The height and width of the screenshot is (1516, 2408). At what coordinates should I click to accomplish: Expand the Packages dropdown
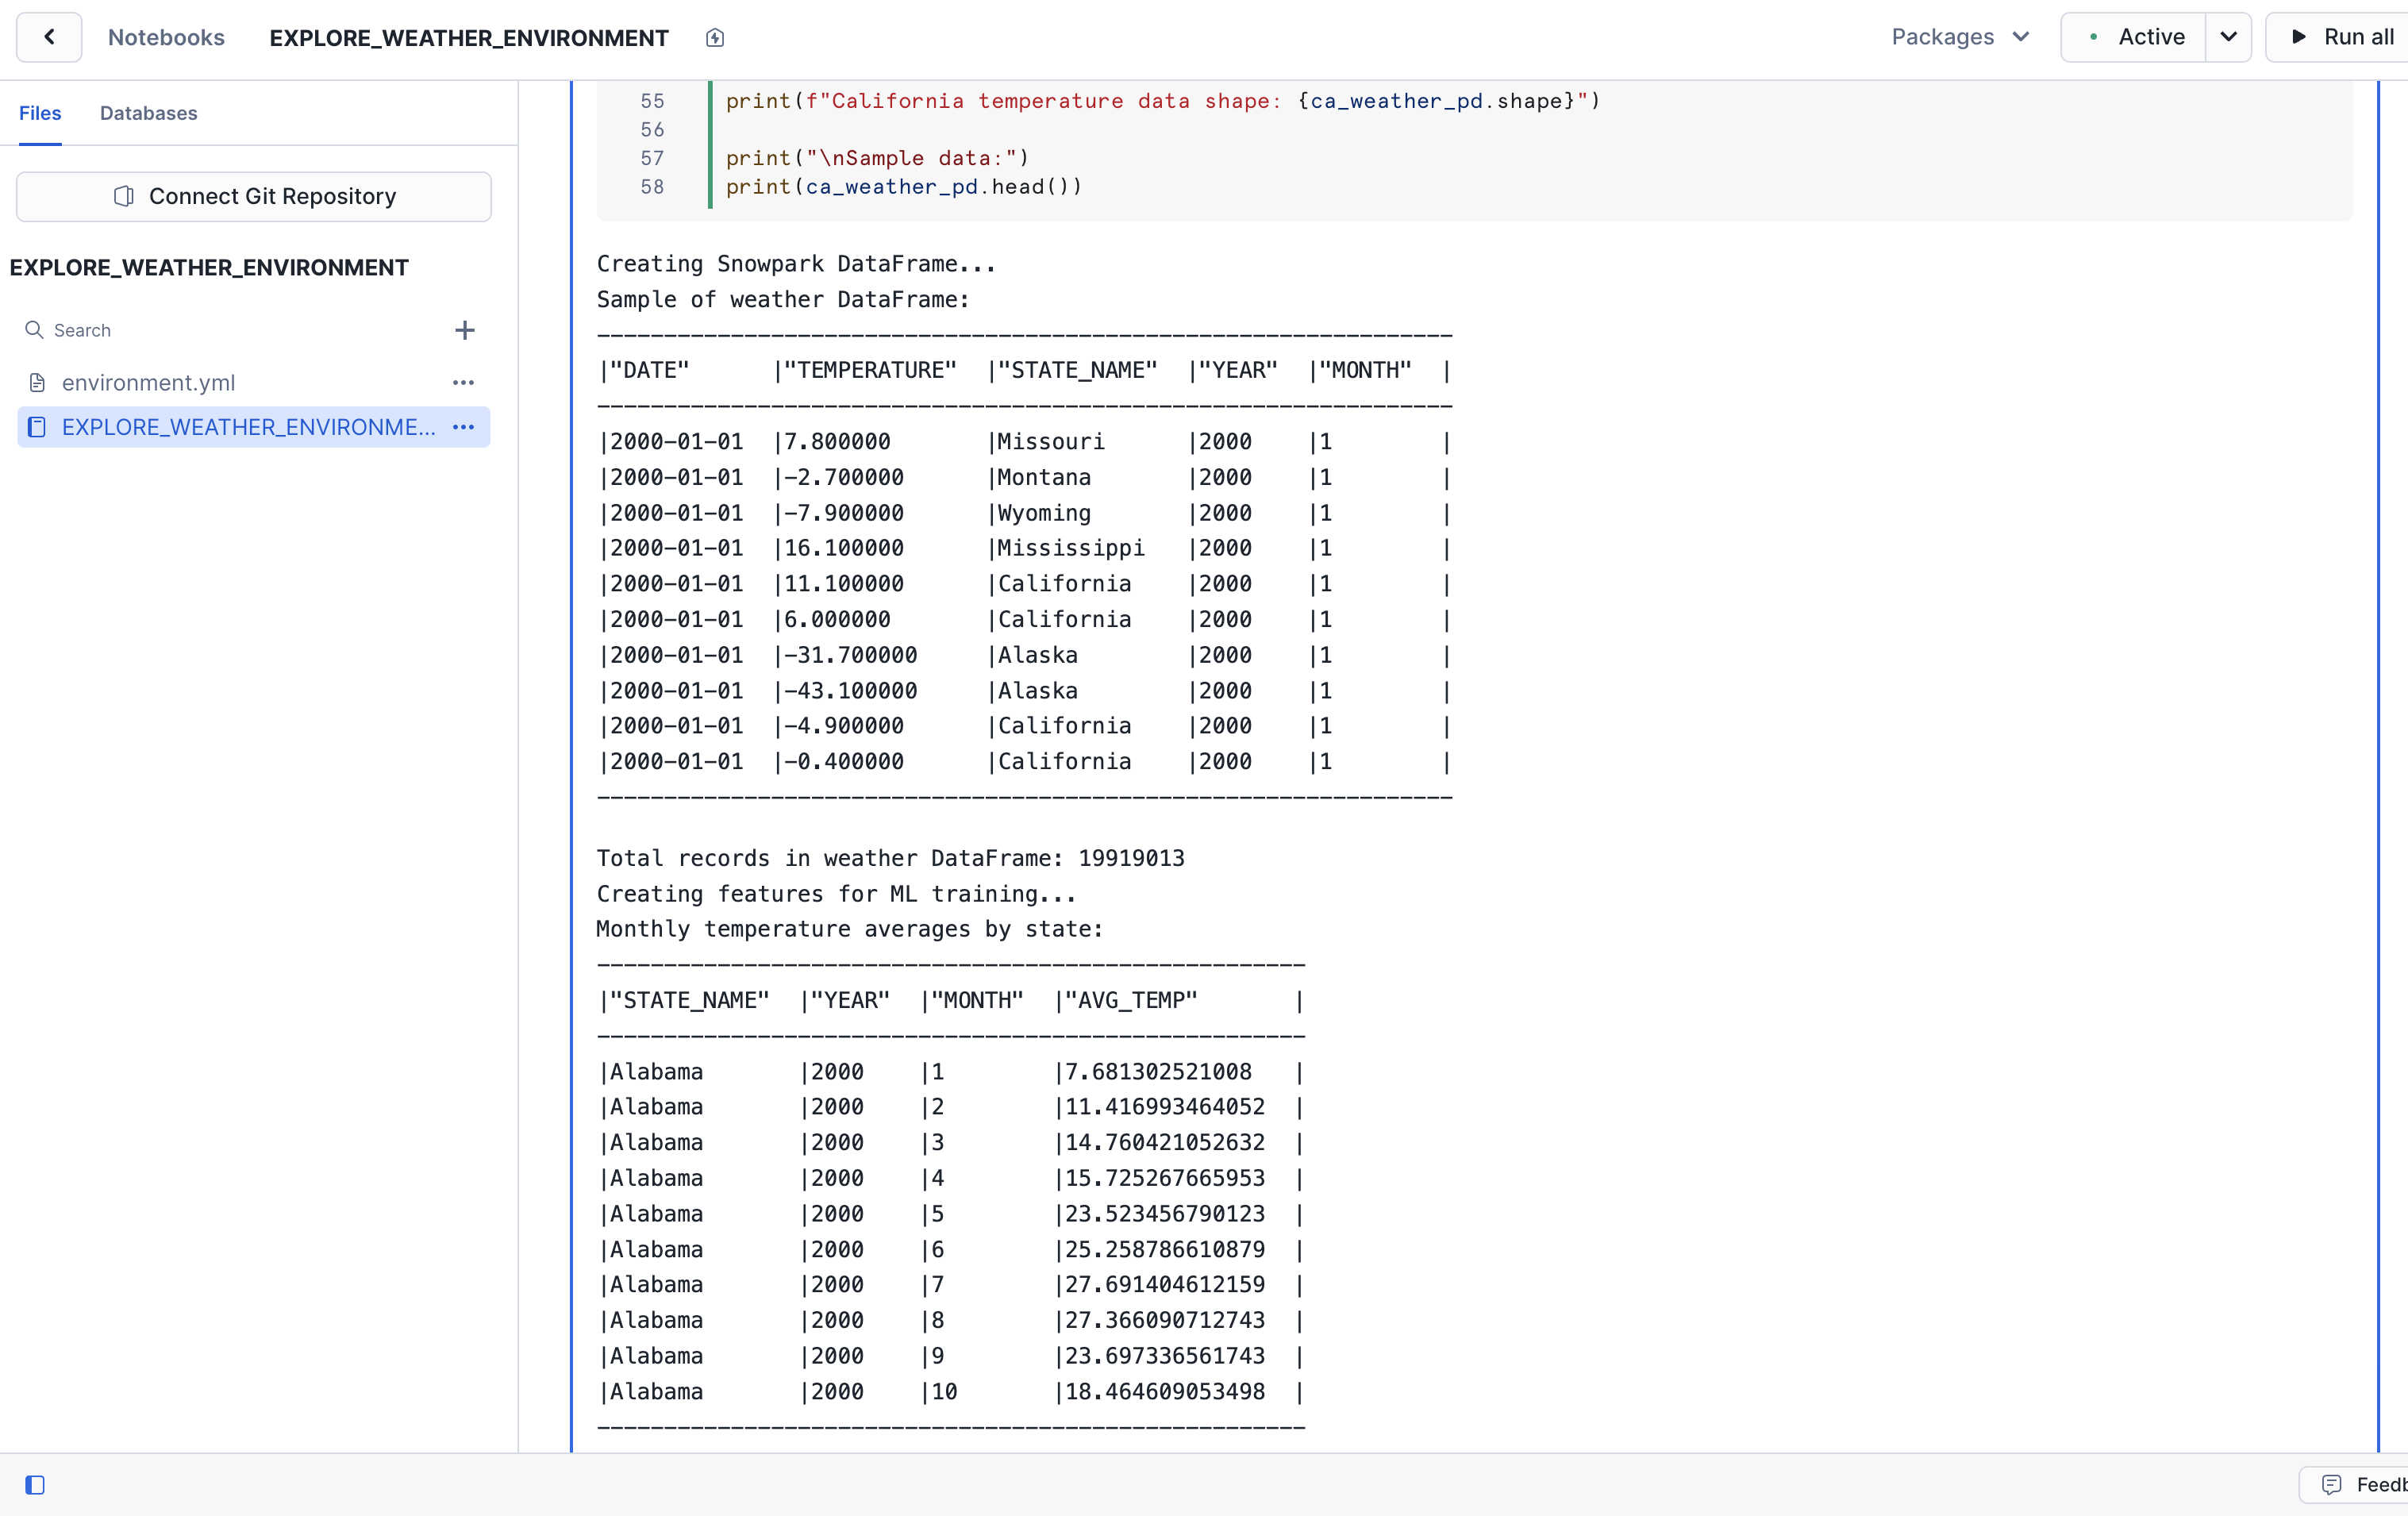1959,37
